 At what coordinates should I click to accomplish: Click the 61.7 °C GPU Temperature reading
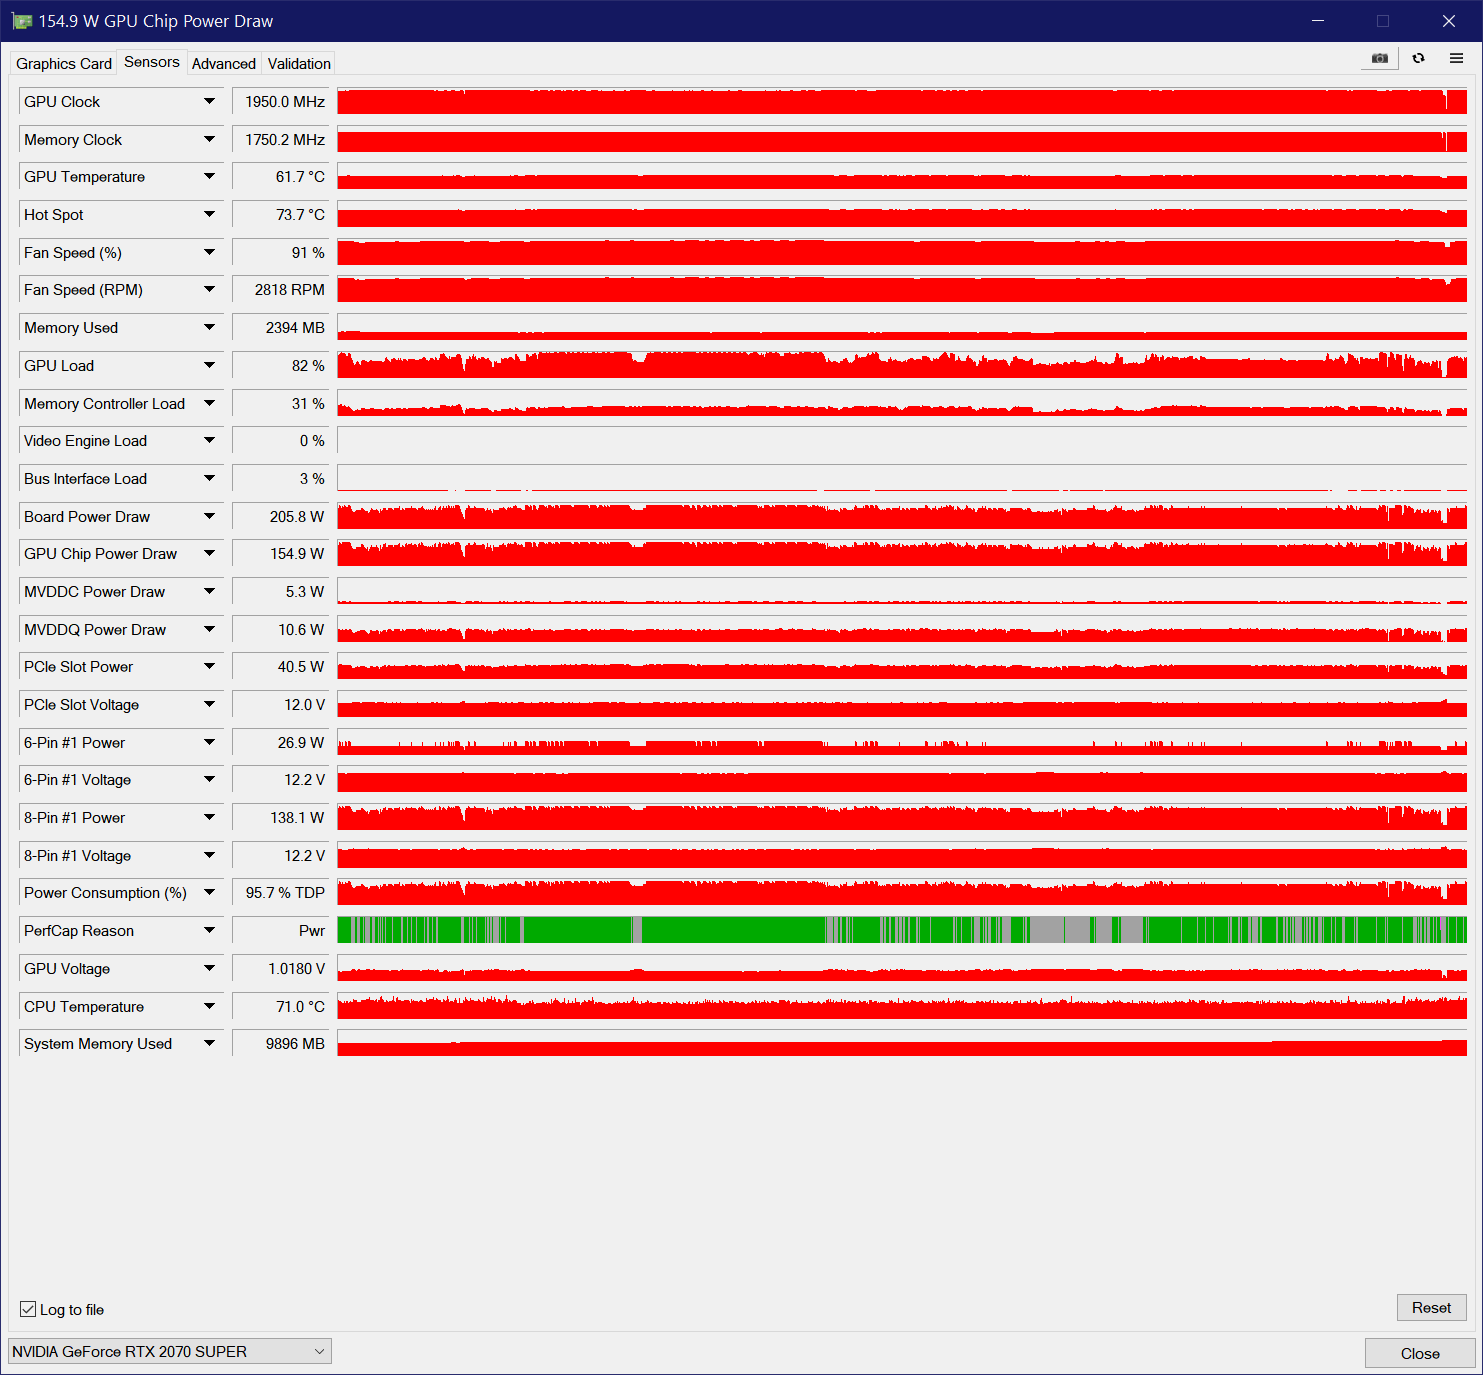(280, 177)
